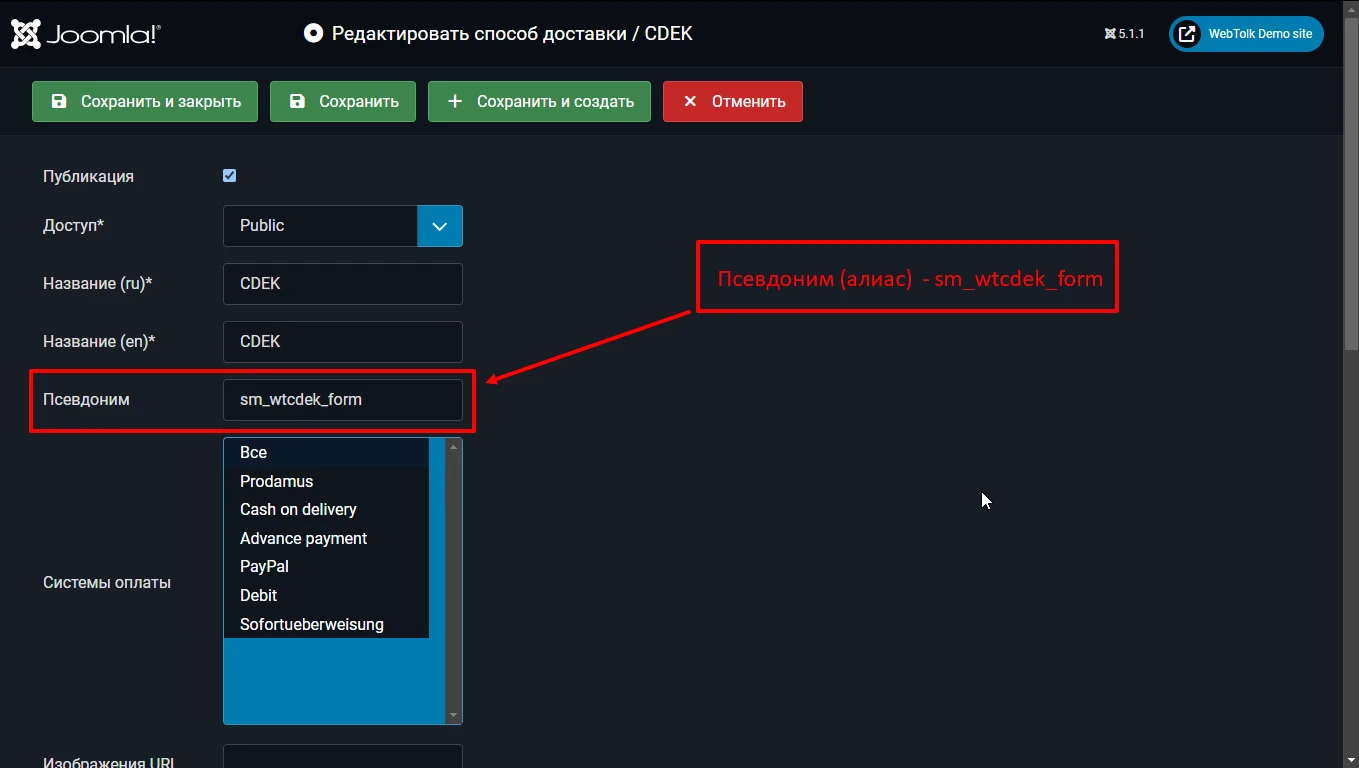Click "Сохранить и создать" button
Screen dimensions: 1359x768
click(539, 101)
